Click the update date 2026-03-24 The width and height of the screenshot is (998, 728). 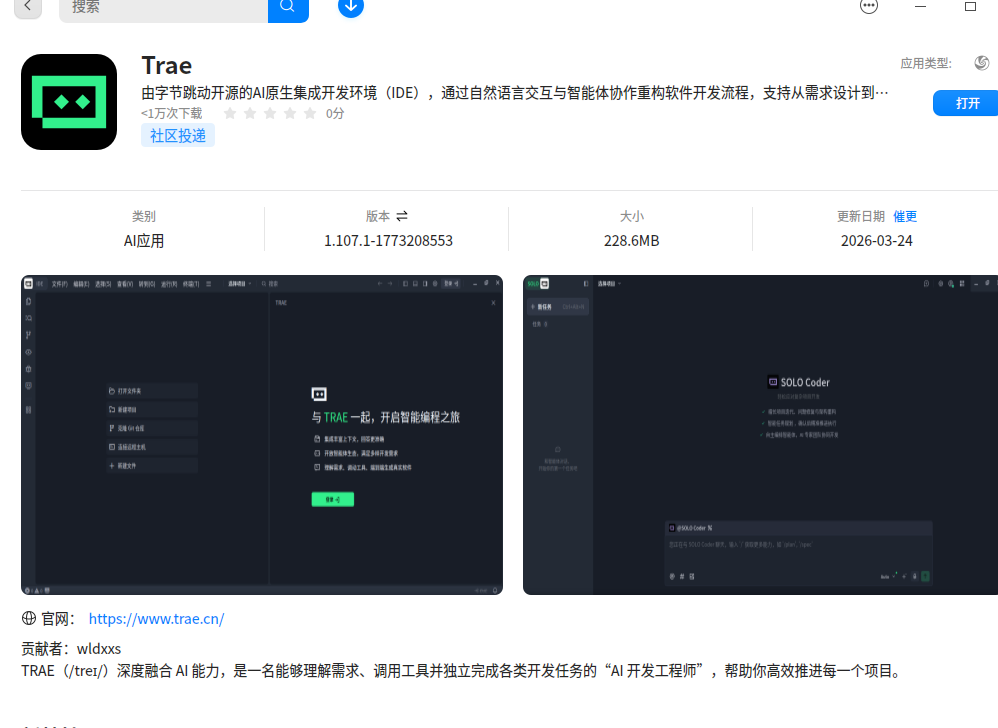[876, 241]
